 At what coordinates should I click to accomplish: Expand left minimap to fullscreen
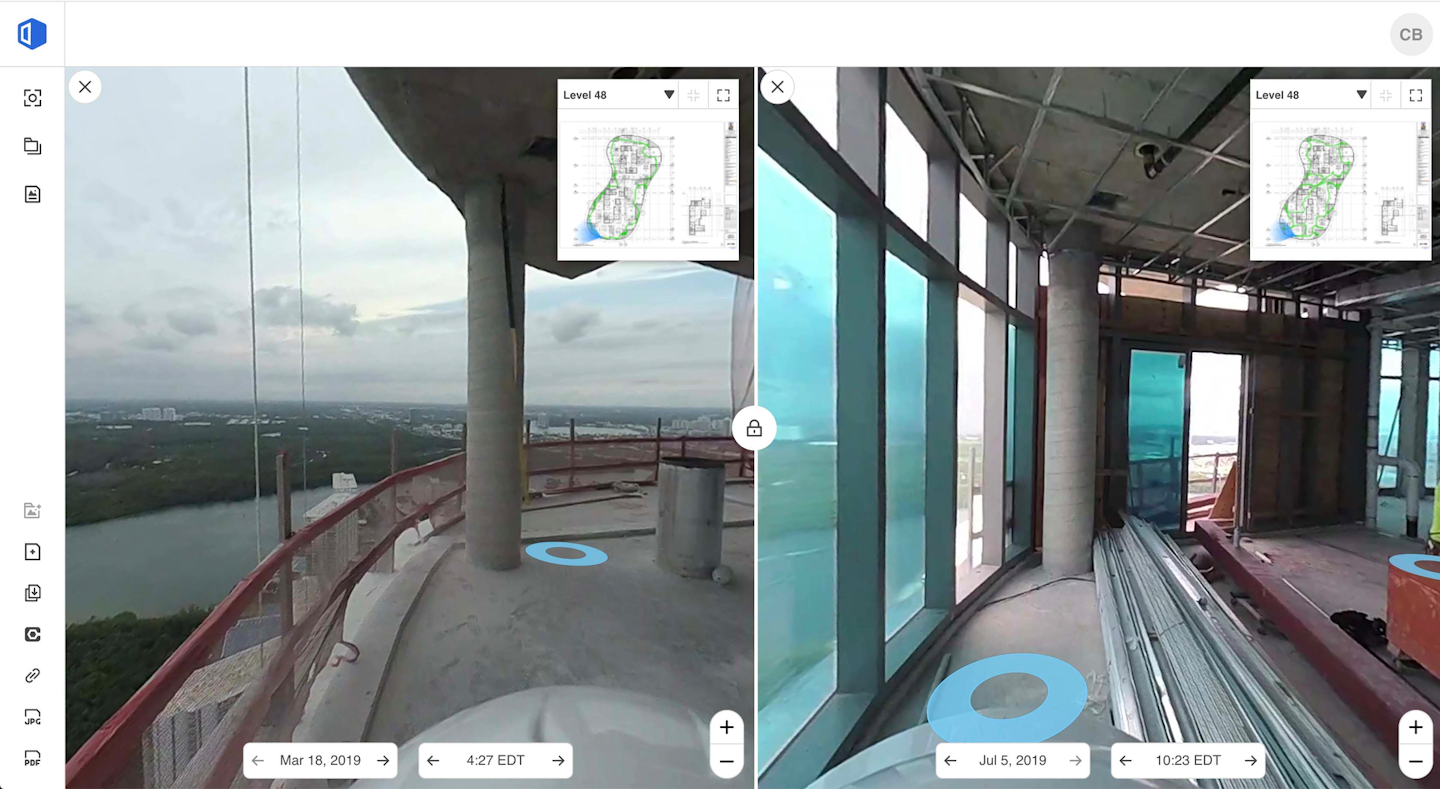click(x=723, y=95)
